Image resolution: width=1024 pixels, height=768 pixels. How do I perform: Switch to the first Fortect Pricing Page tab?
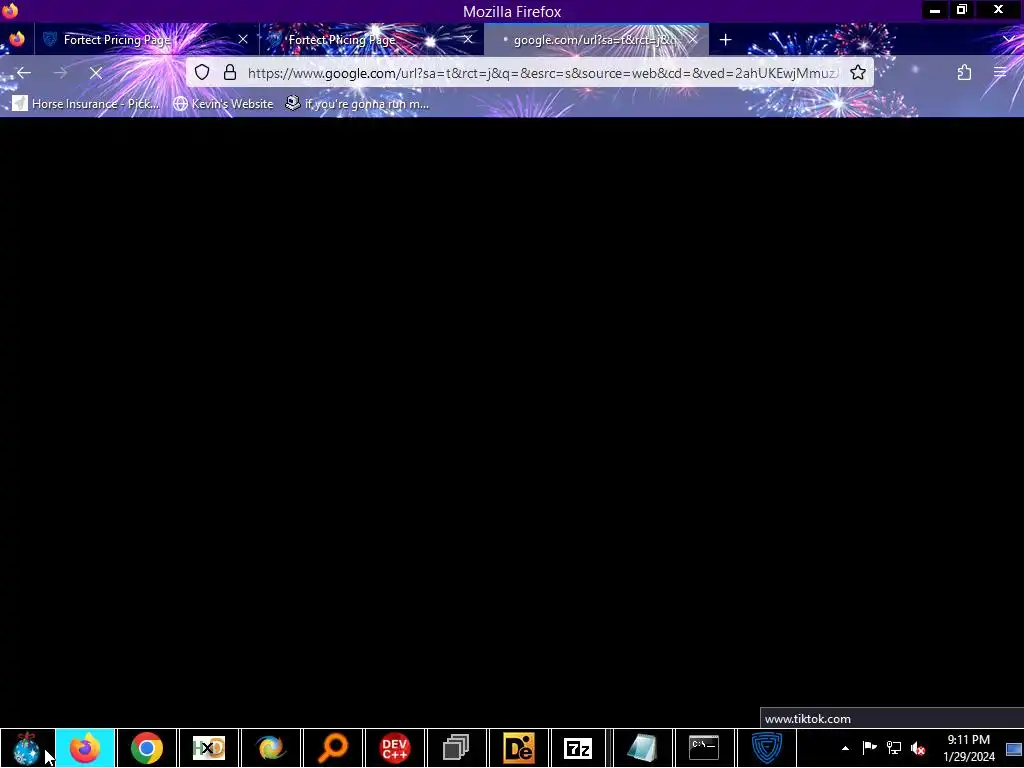click(x=146, y=40)
